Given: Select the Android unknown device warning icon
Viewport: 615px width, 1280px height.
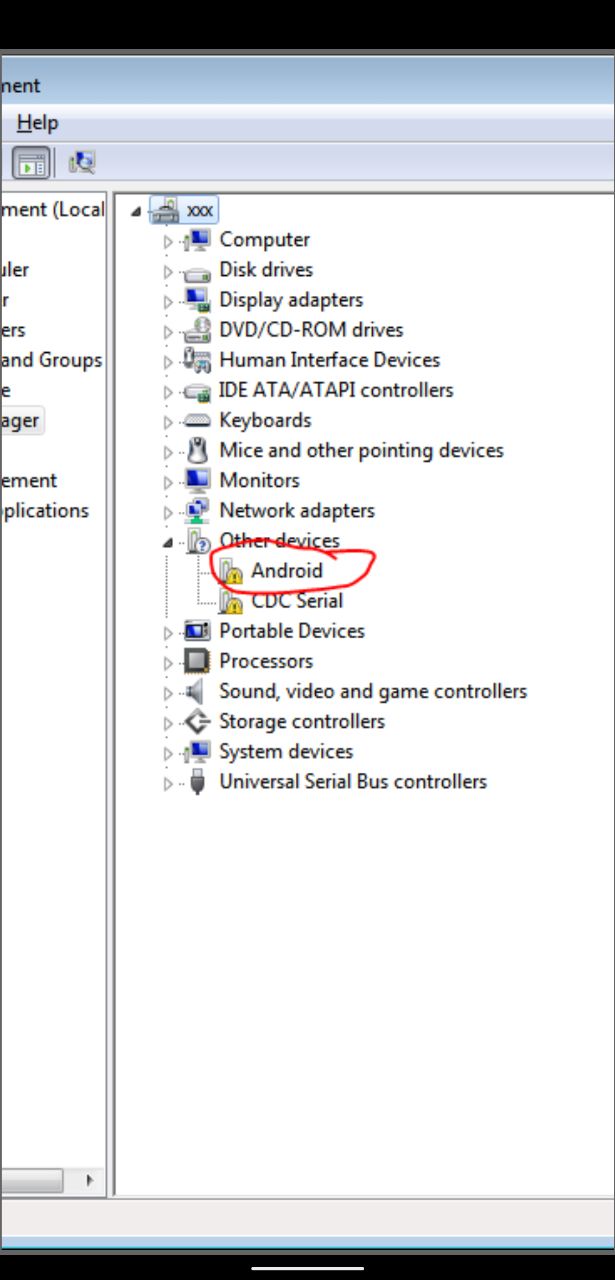Looking at the screenshot, I should tap(231, 571).
